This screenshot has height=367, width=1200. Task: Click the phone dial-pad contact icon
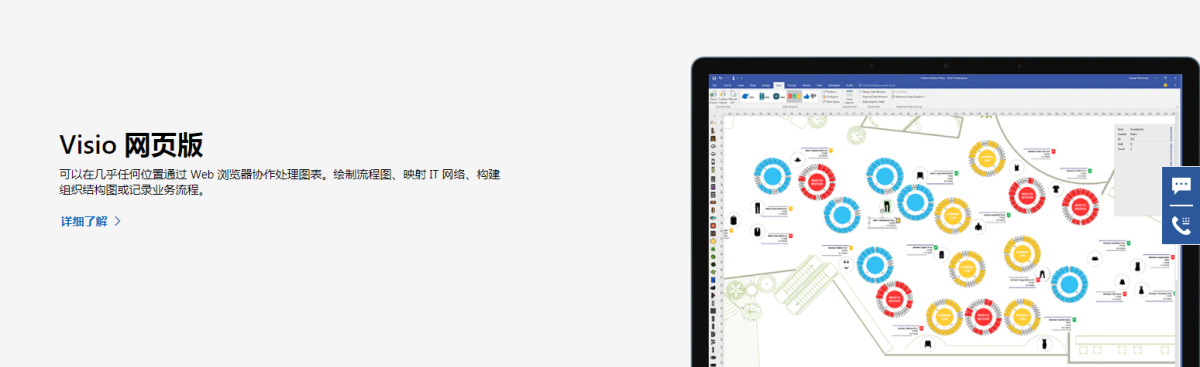click(x=1181, y=225)
